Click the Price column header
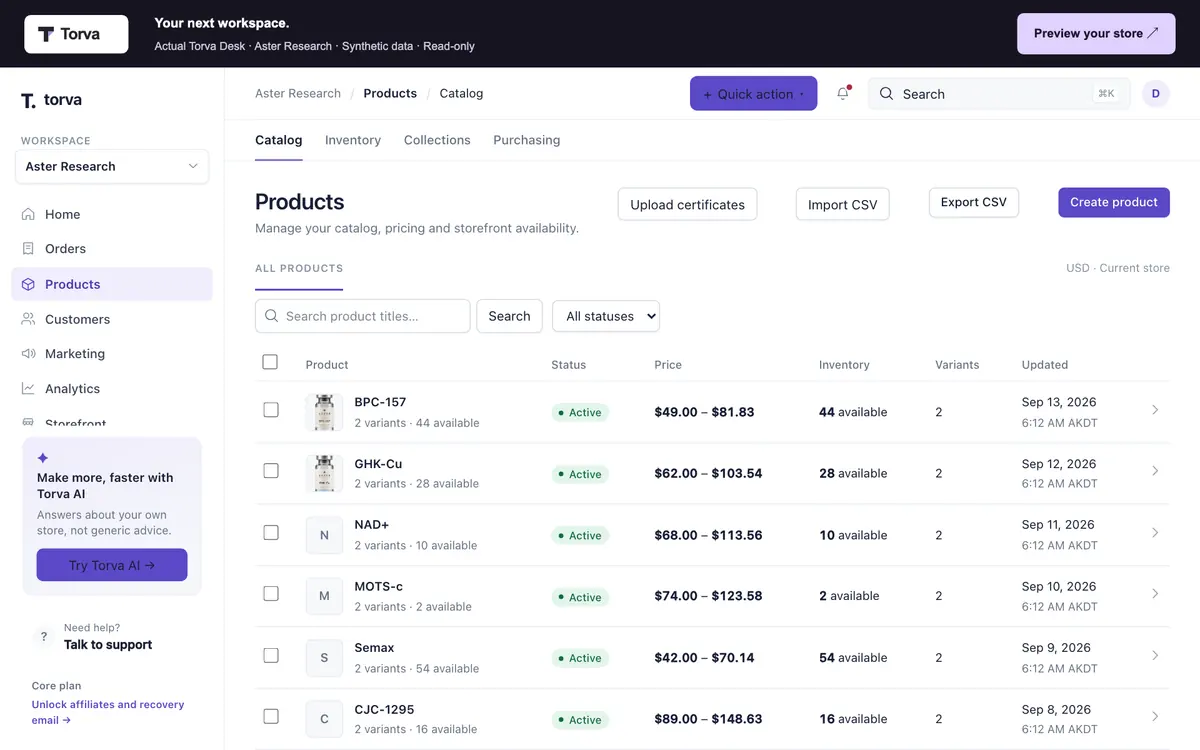Viewport: 1200px width, 750px height. coord(668,365)
